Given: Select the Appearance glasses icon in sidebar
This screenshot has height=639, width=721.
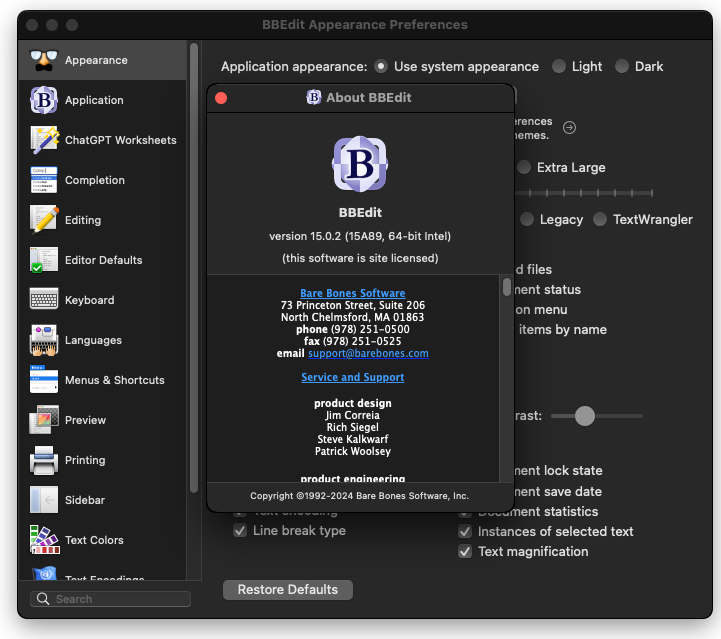Looking at the screenshot, I should coord(43,60).
